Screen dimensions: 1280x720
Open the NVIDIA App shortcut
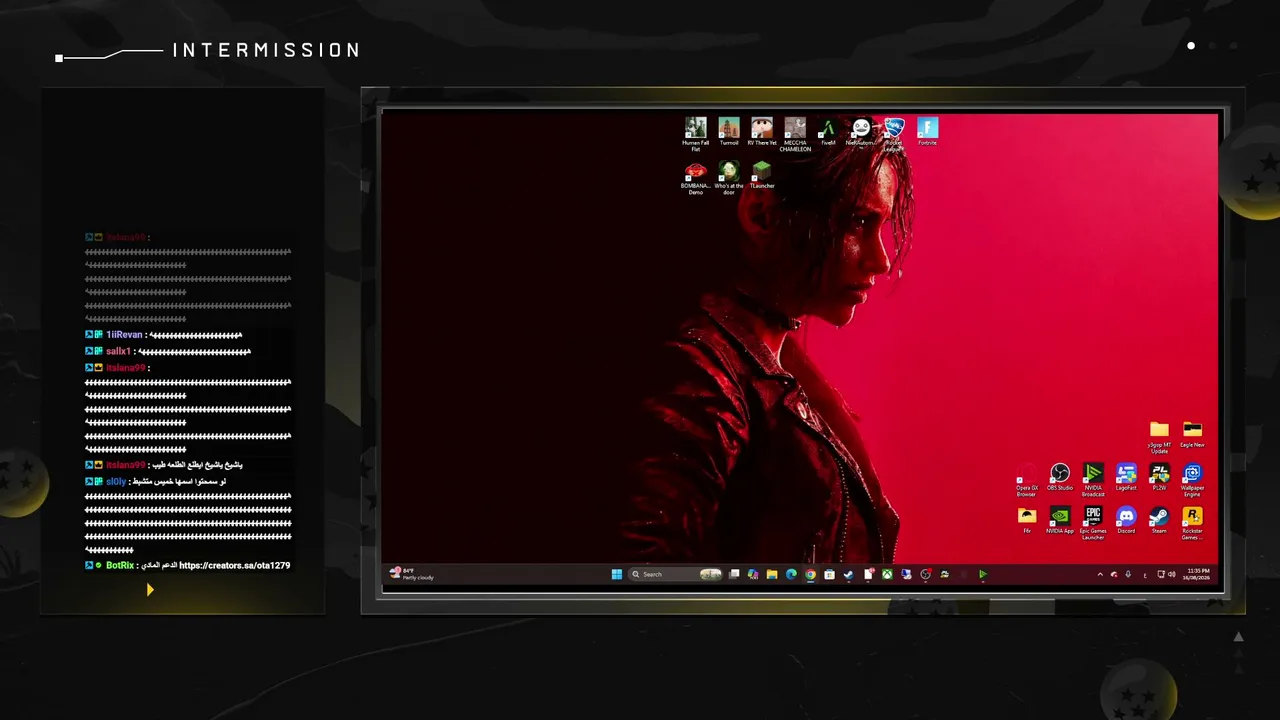pyautogui.click(x=1060, y=520)
